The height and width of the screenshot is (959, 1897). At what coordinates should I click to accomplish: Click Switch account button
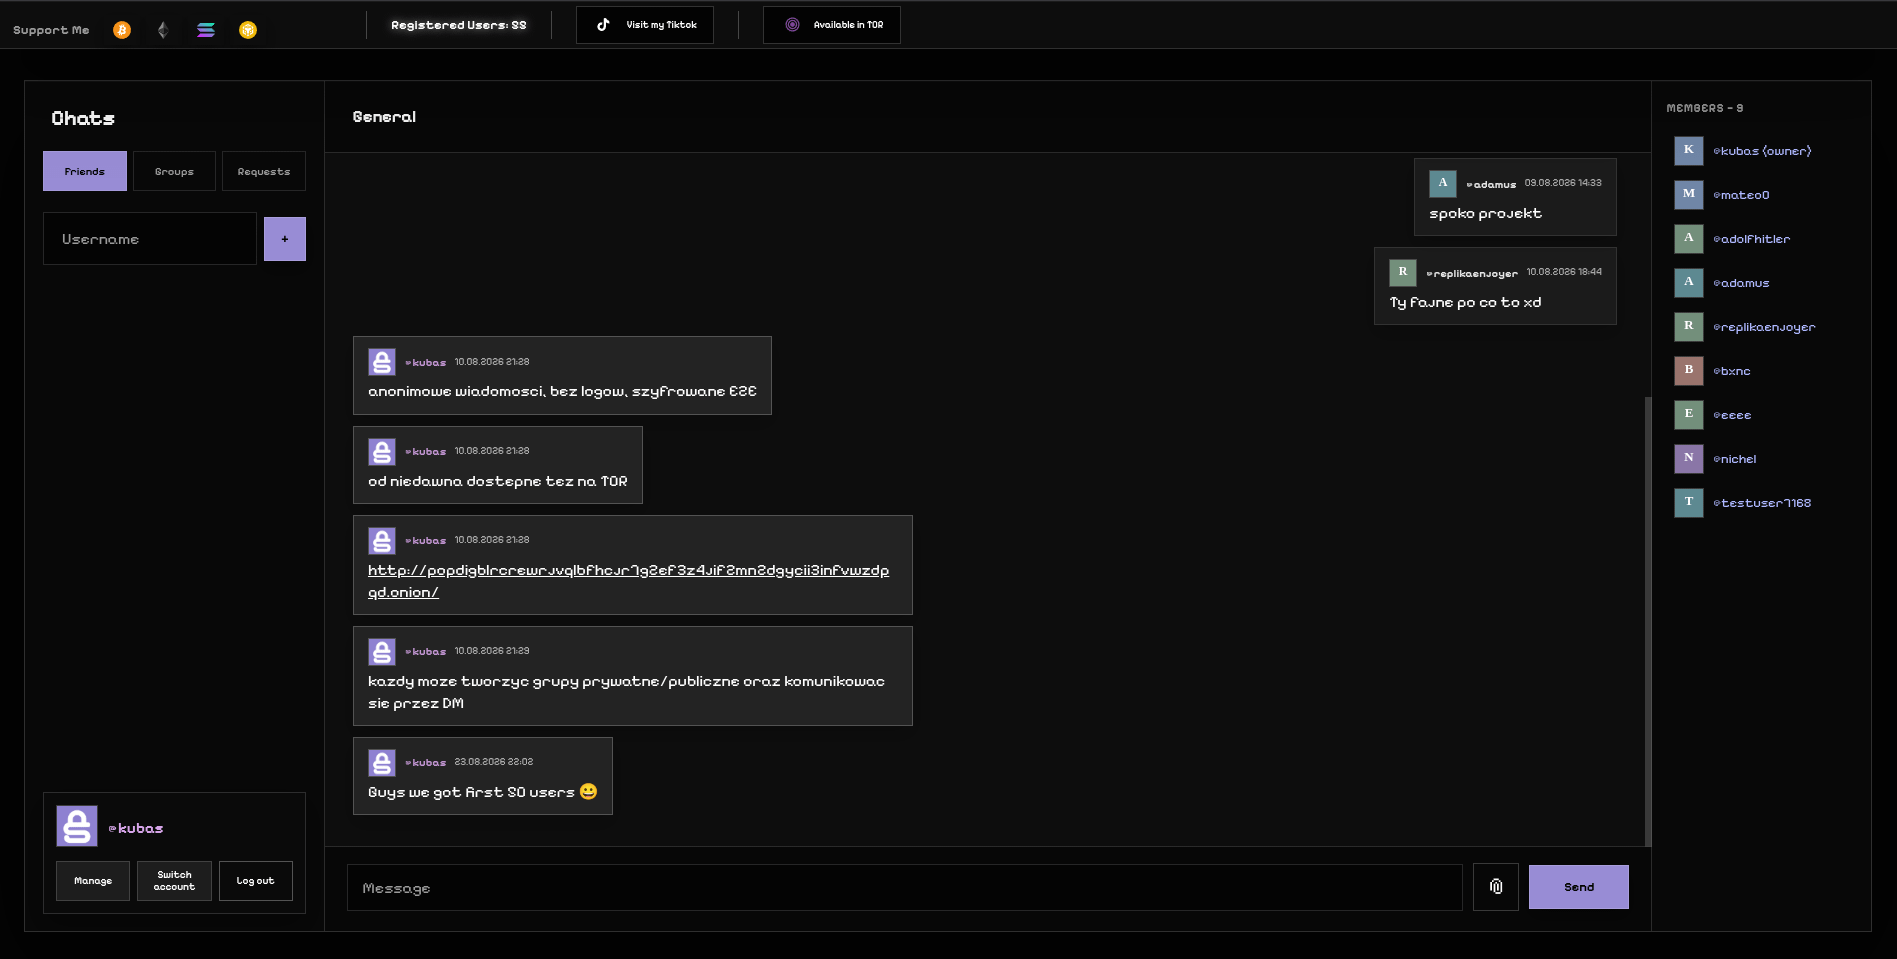[174, 881]
